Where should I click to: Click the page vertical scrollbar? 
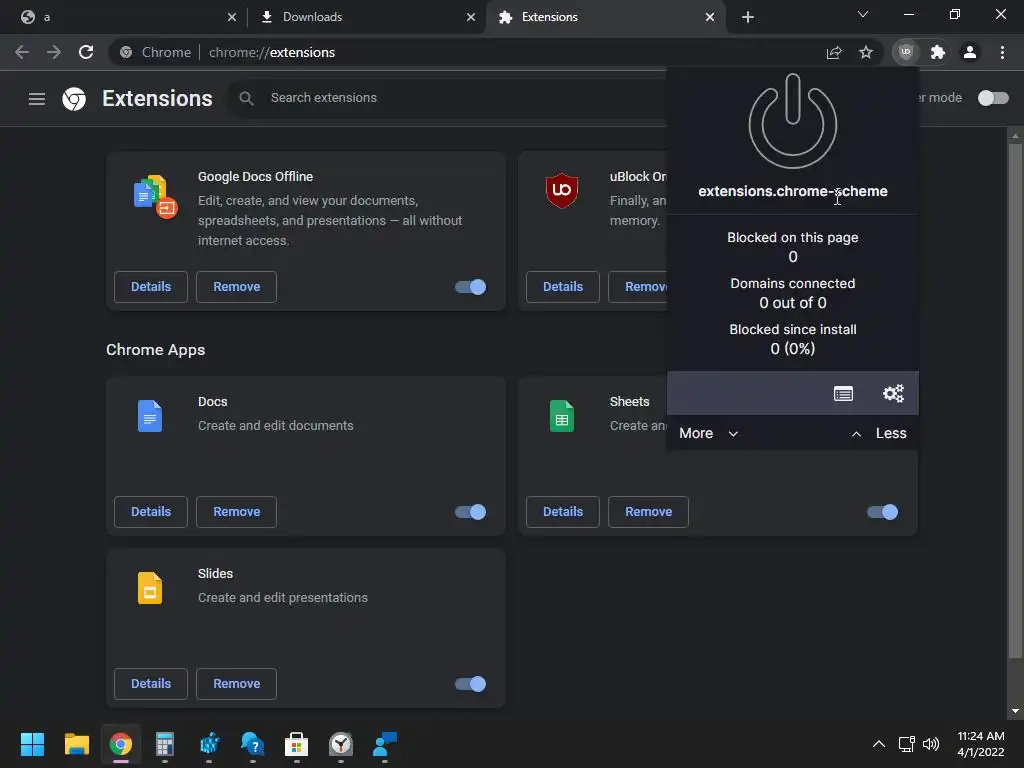[x=1014, y=400]
